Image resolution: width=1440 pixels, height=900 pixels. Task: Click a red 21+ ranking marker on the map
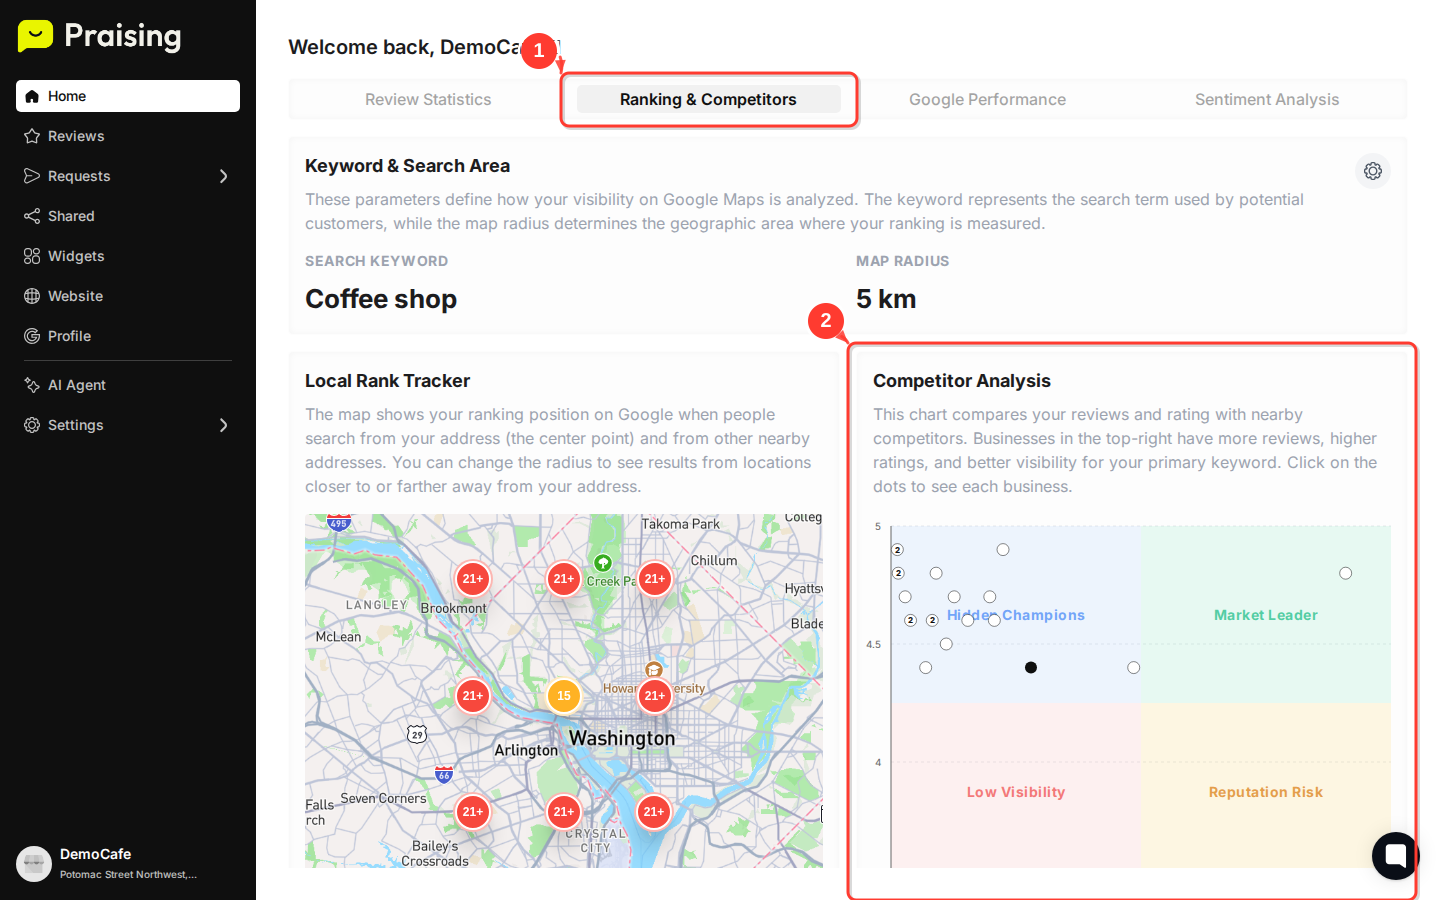(472, 578)
